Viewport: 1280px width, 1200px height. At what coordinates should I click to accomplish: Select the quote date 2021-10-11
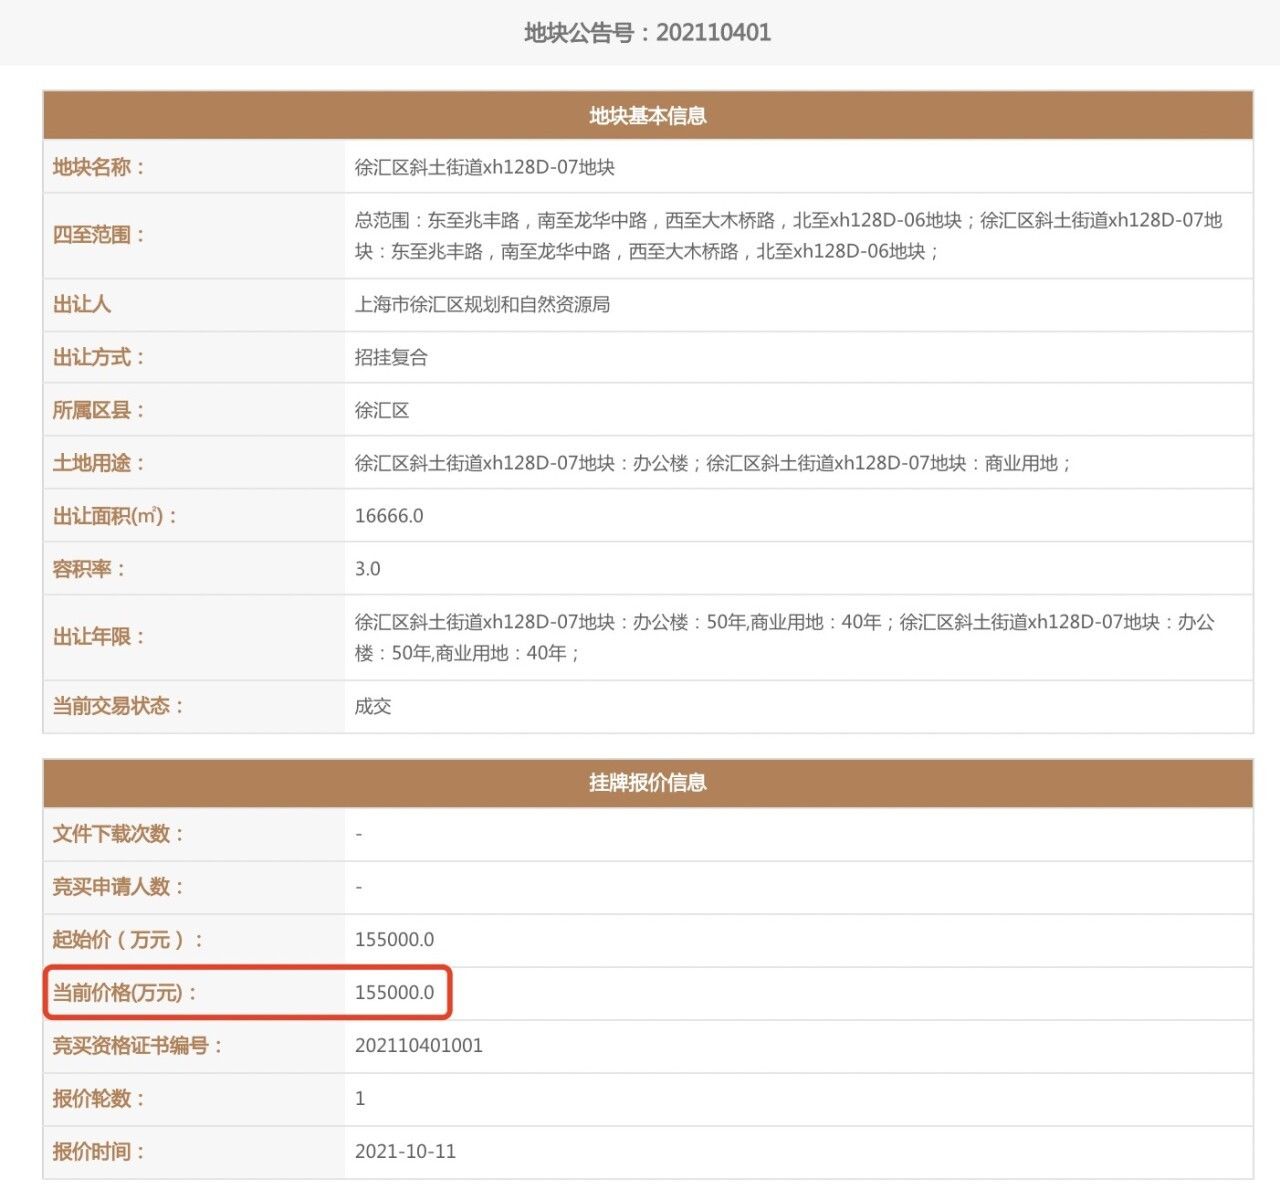pos(405,1152)
